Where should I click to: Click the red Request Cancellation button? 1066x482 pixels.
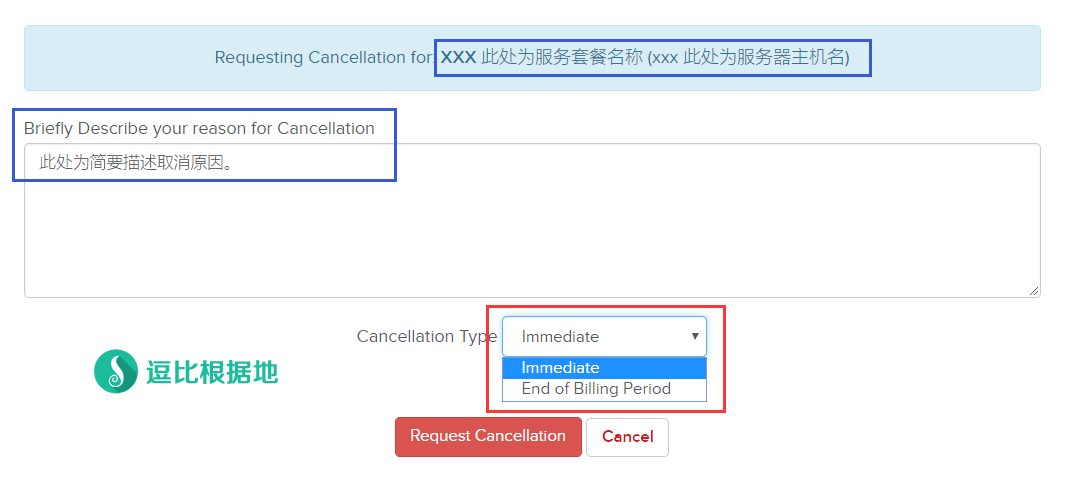tap(488, 436)
